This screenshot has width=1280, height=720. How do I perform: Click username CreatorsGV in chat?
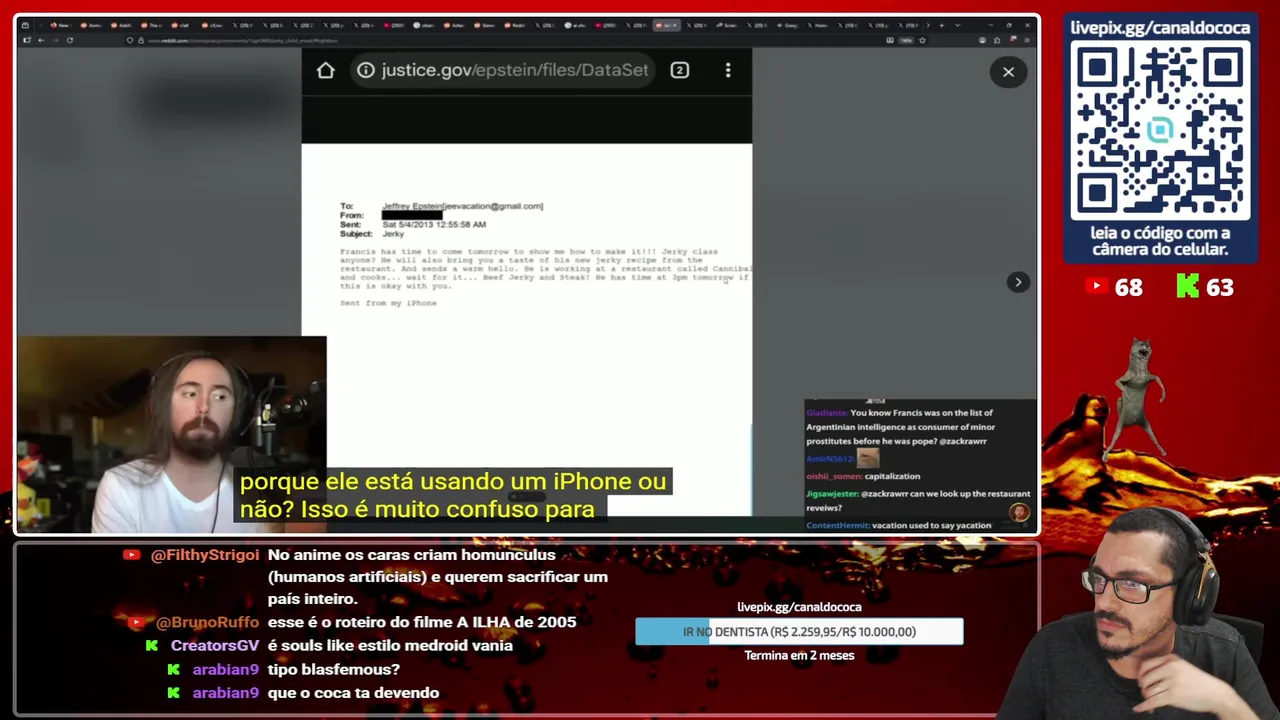[x=215, y=646]
